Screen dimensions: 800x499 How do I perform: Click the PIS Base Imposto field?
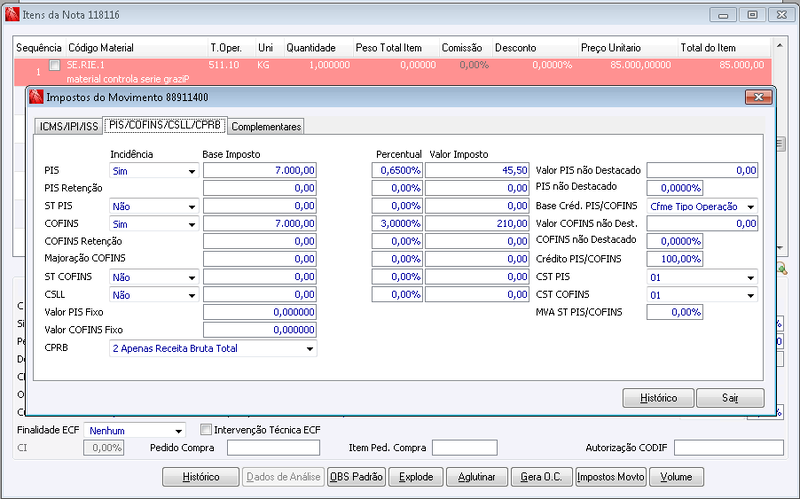tap(260, 170)
